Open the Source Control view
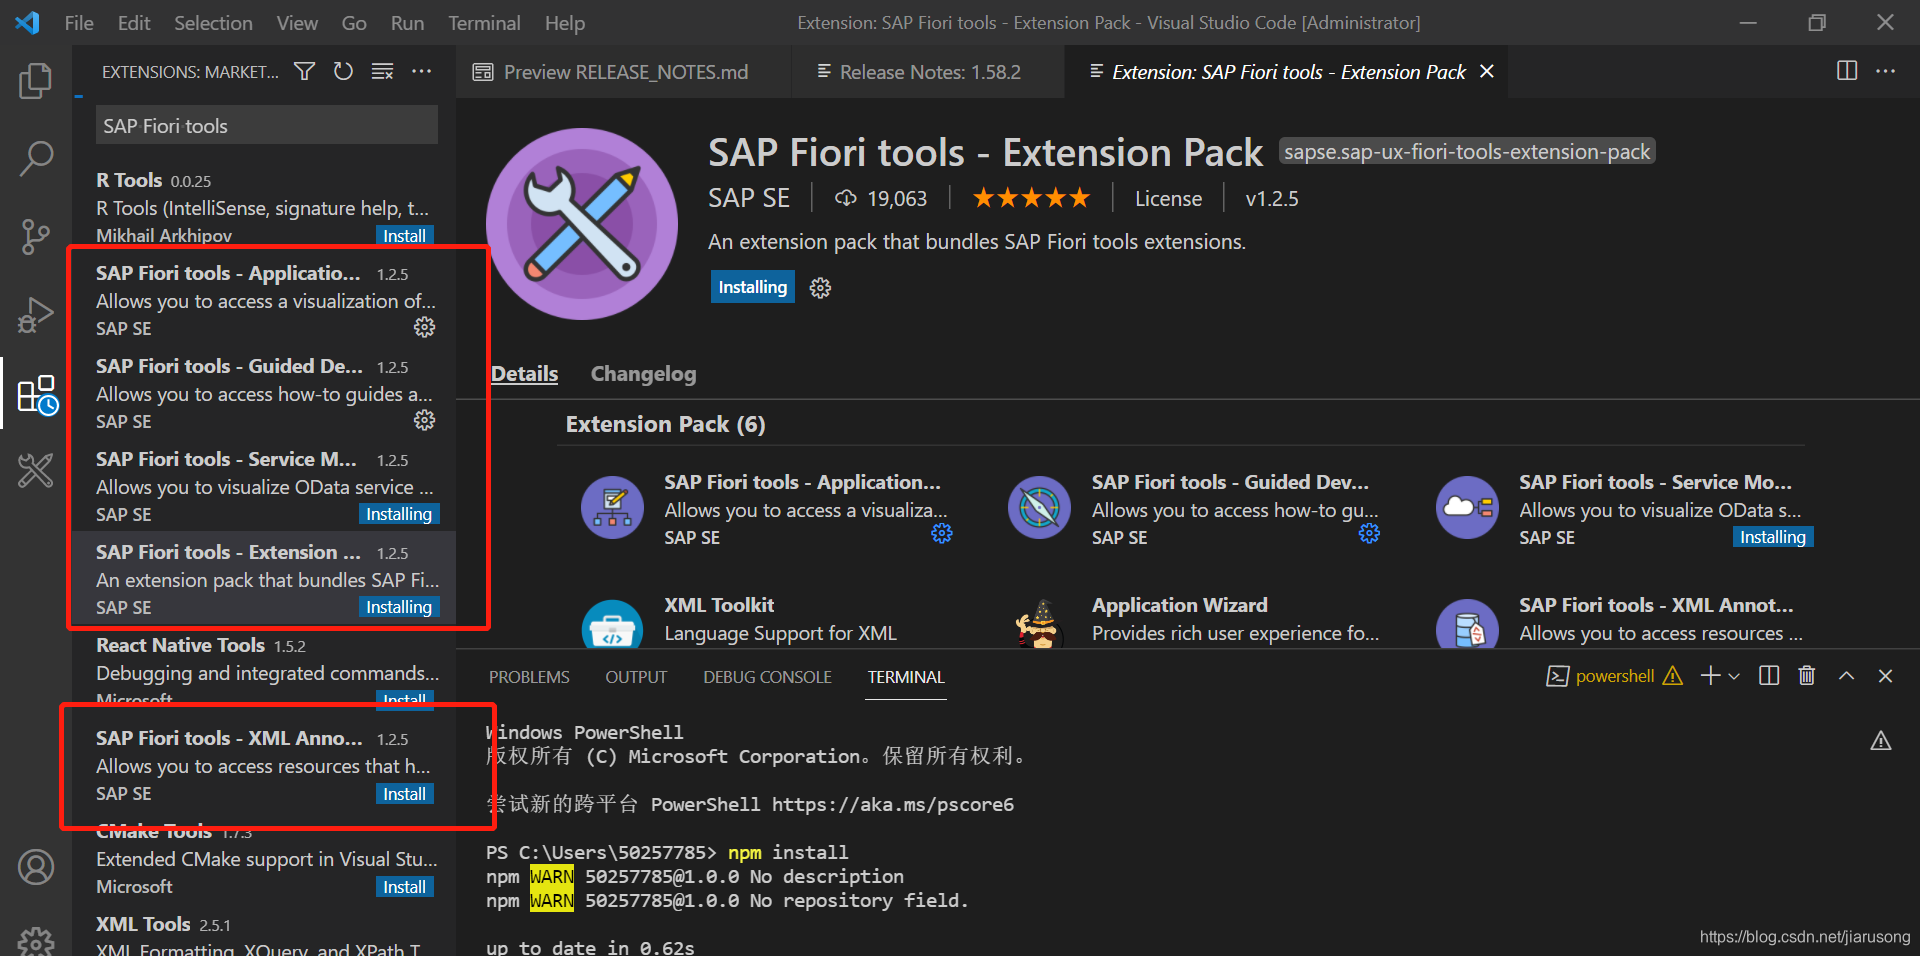 36,237
